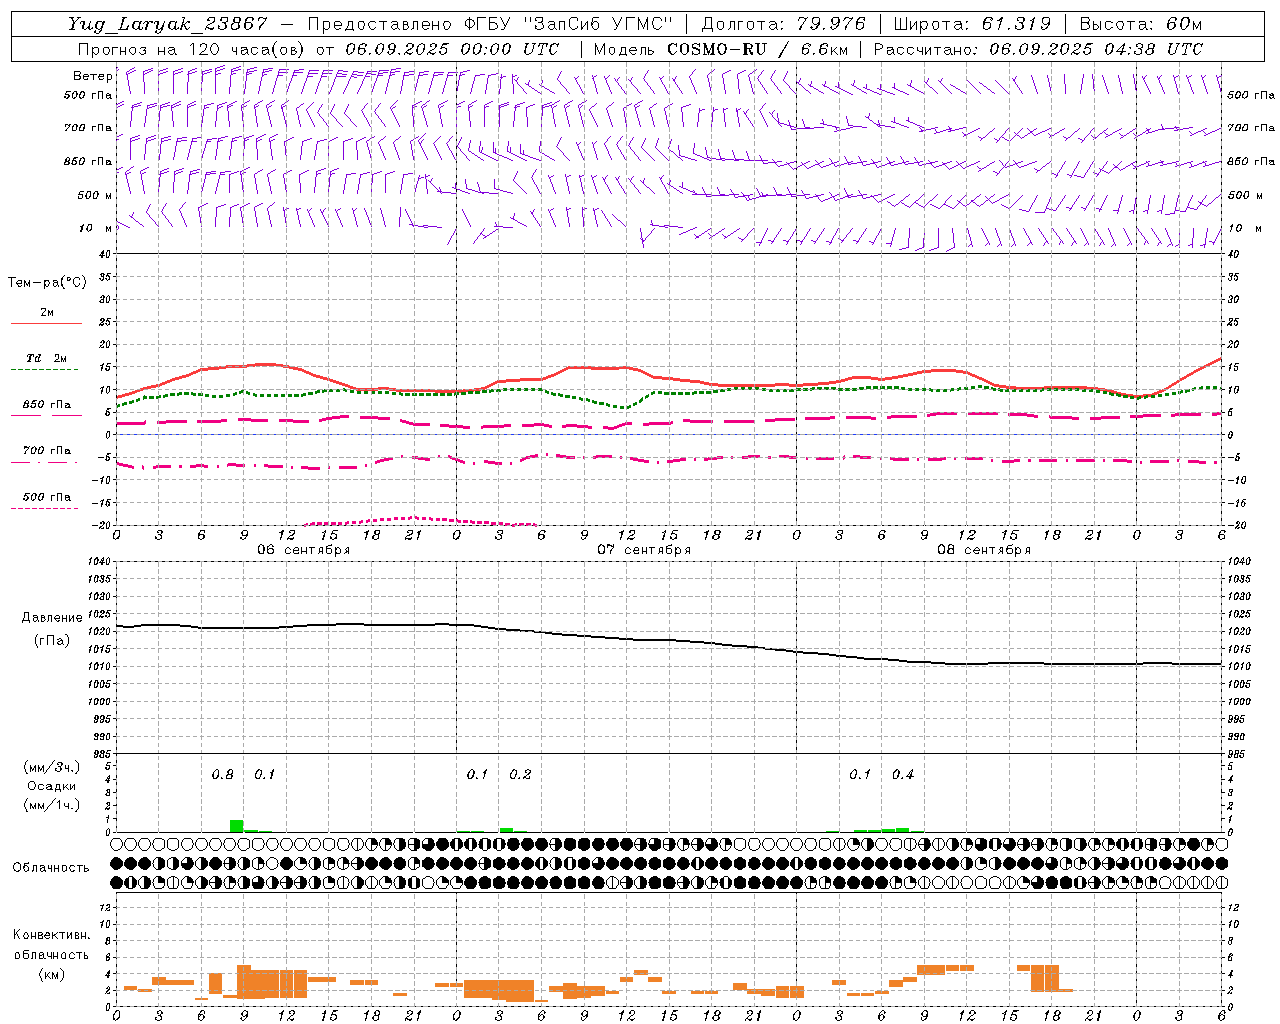This screenshot has height=1024, width=1280.
Task: Click the 'Давление' pressure panel label
Action: click(x=52, y=618)
